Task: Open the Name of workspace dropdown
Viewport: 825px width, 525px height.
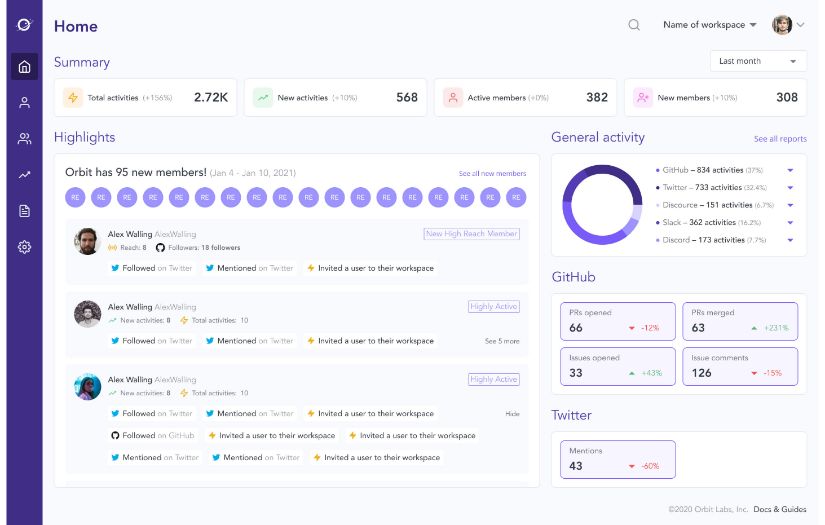Action: tap(709, 25)
